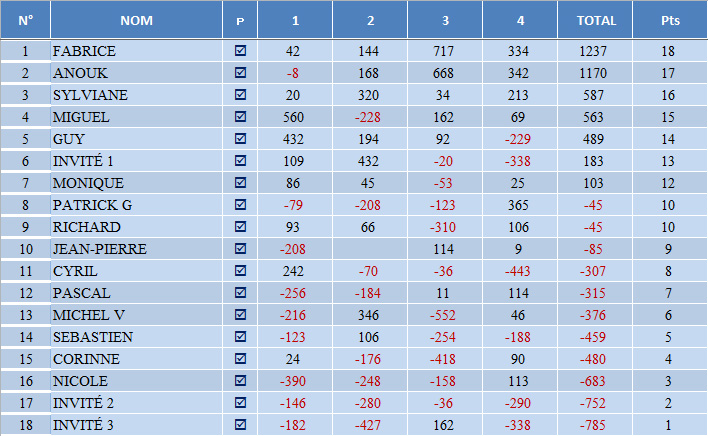Screen dimensions: 708x436
Task: Toggle the checkbox for MIGUEL
Action: [x=240, y=117]
